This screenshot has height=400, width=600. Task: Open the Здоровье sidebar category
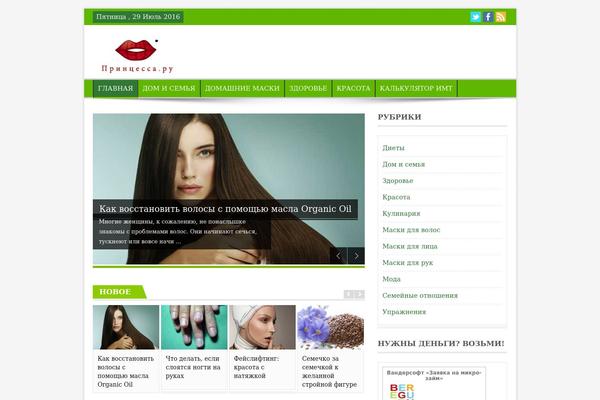coord(398,181)
